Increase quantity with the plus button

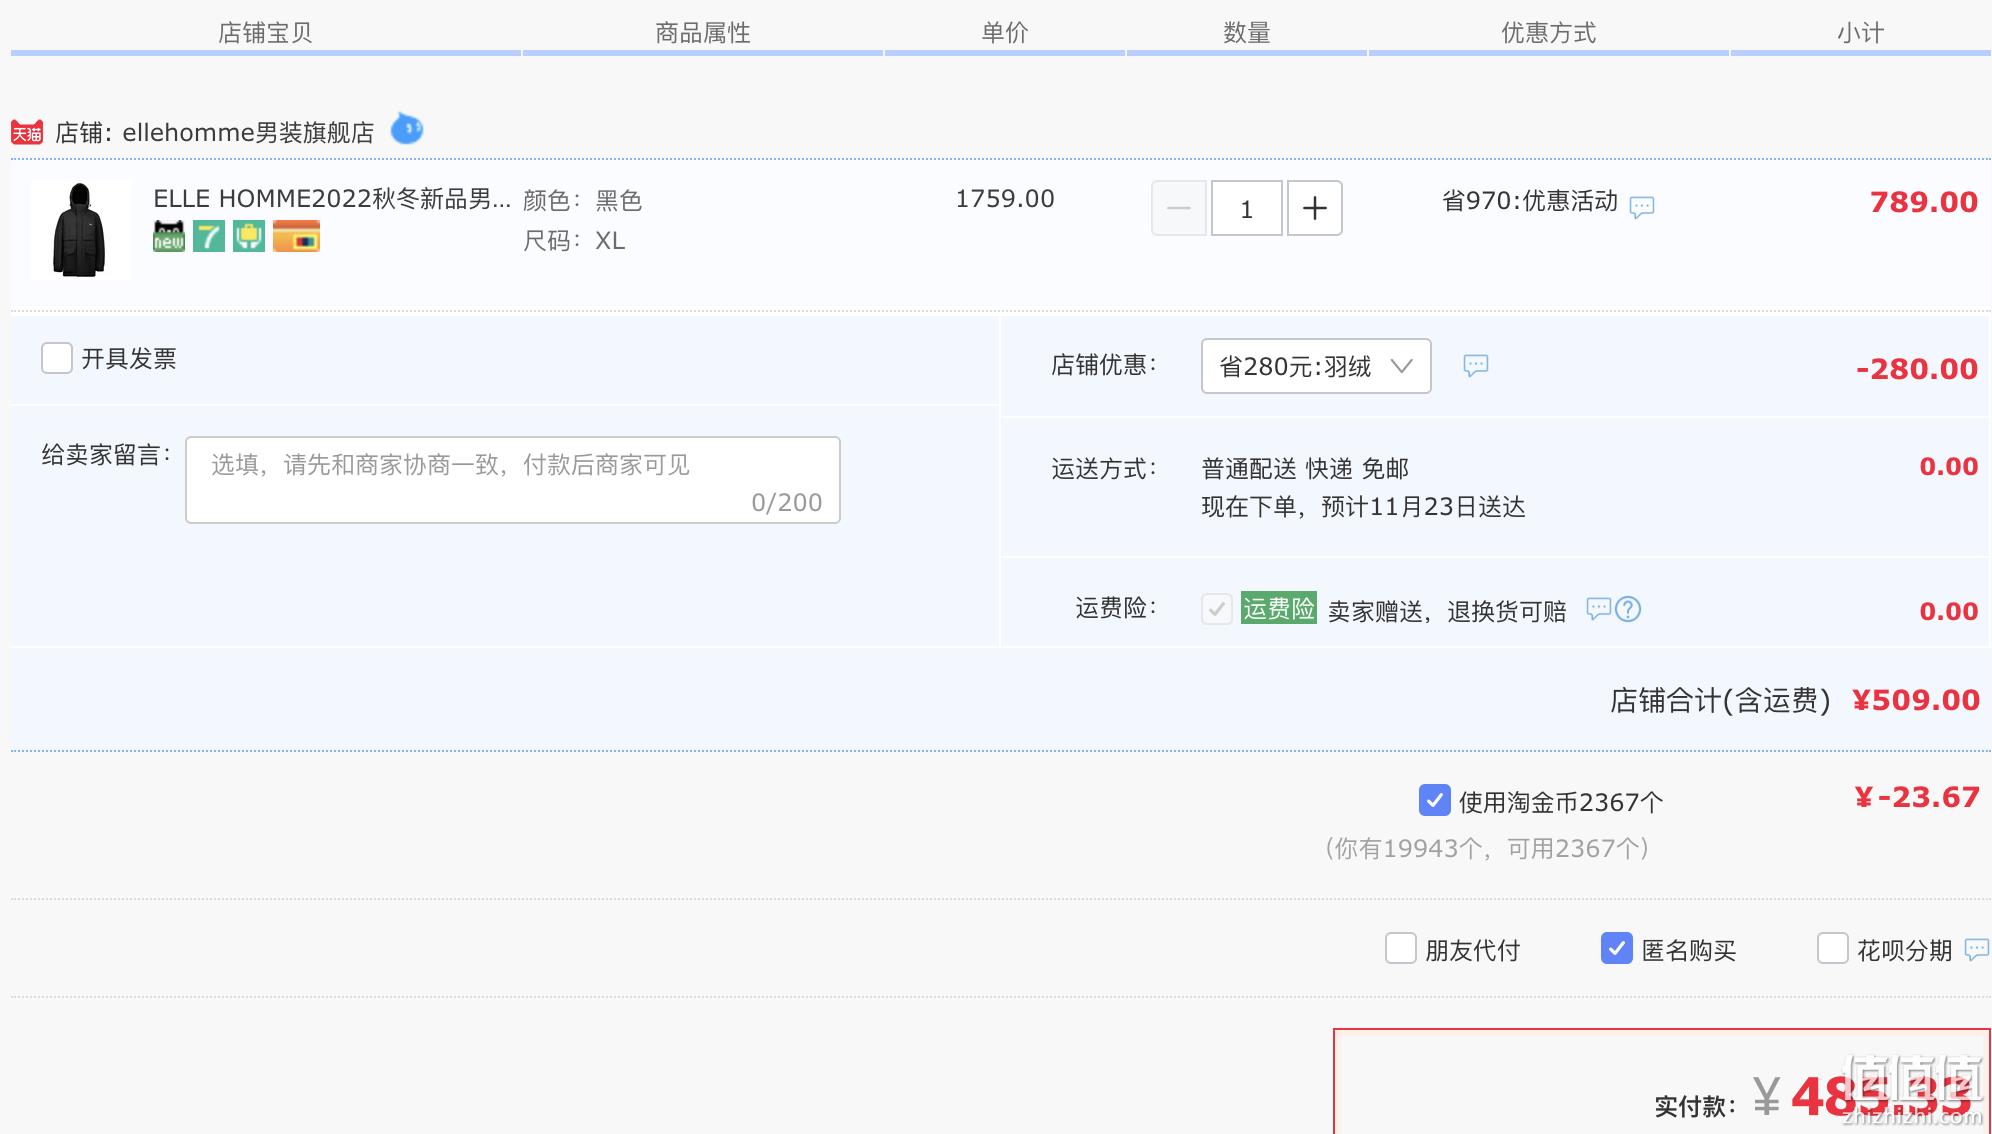(1314, 208)
